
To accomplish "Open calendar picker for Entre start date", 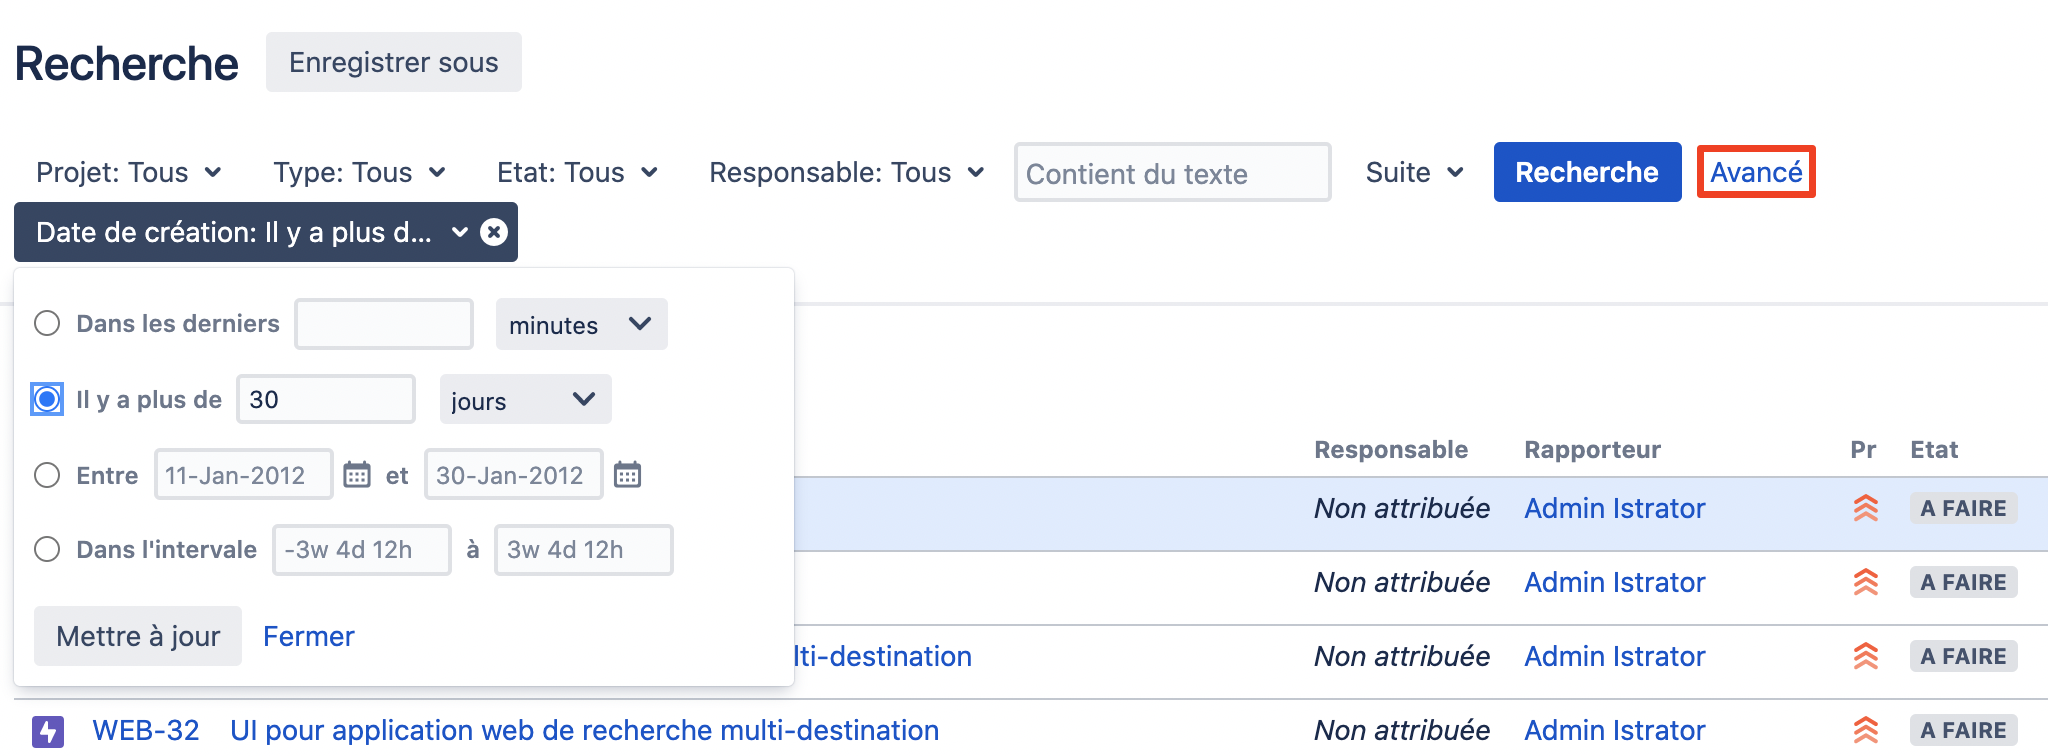I will coord(357,474).
